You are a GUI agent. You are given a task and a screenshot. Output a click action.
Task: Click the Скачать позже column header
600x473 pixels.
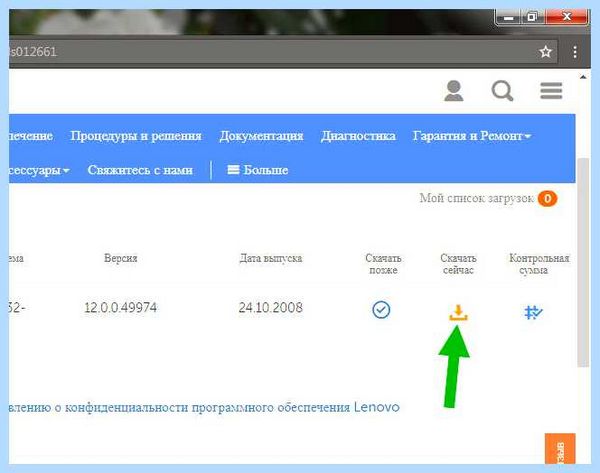click(383, 264)
